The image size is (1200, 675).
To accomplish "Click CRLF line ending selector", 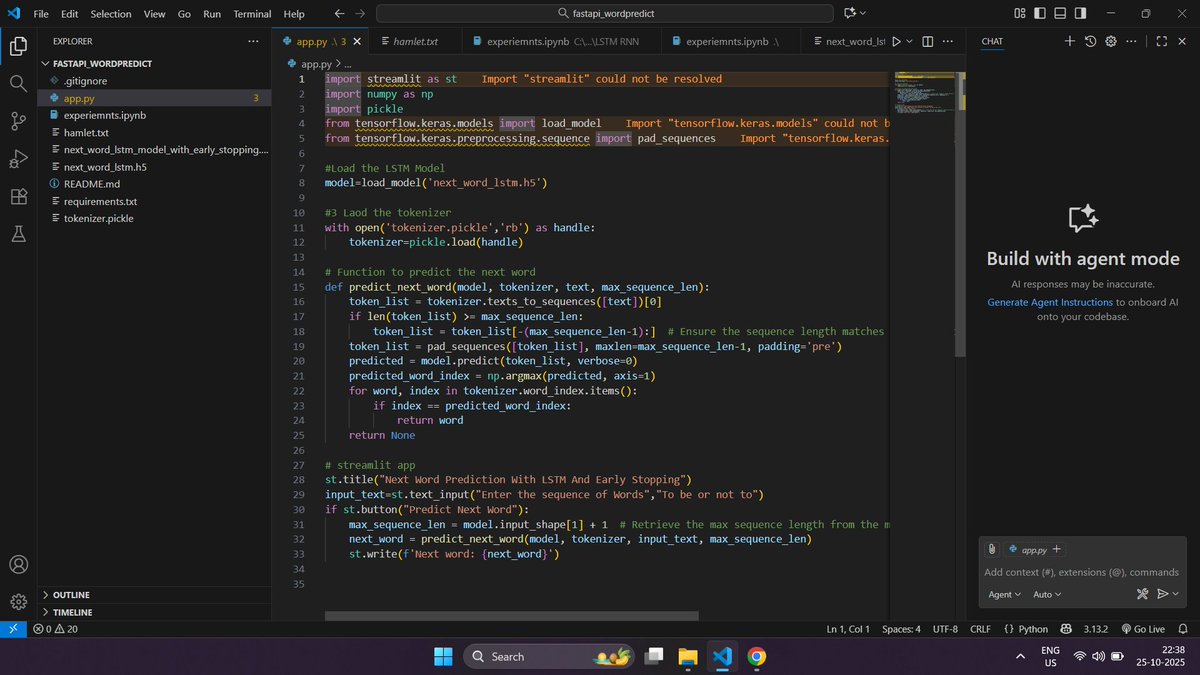I will point(979,629).
